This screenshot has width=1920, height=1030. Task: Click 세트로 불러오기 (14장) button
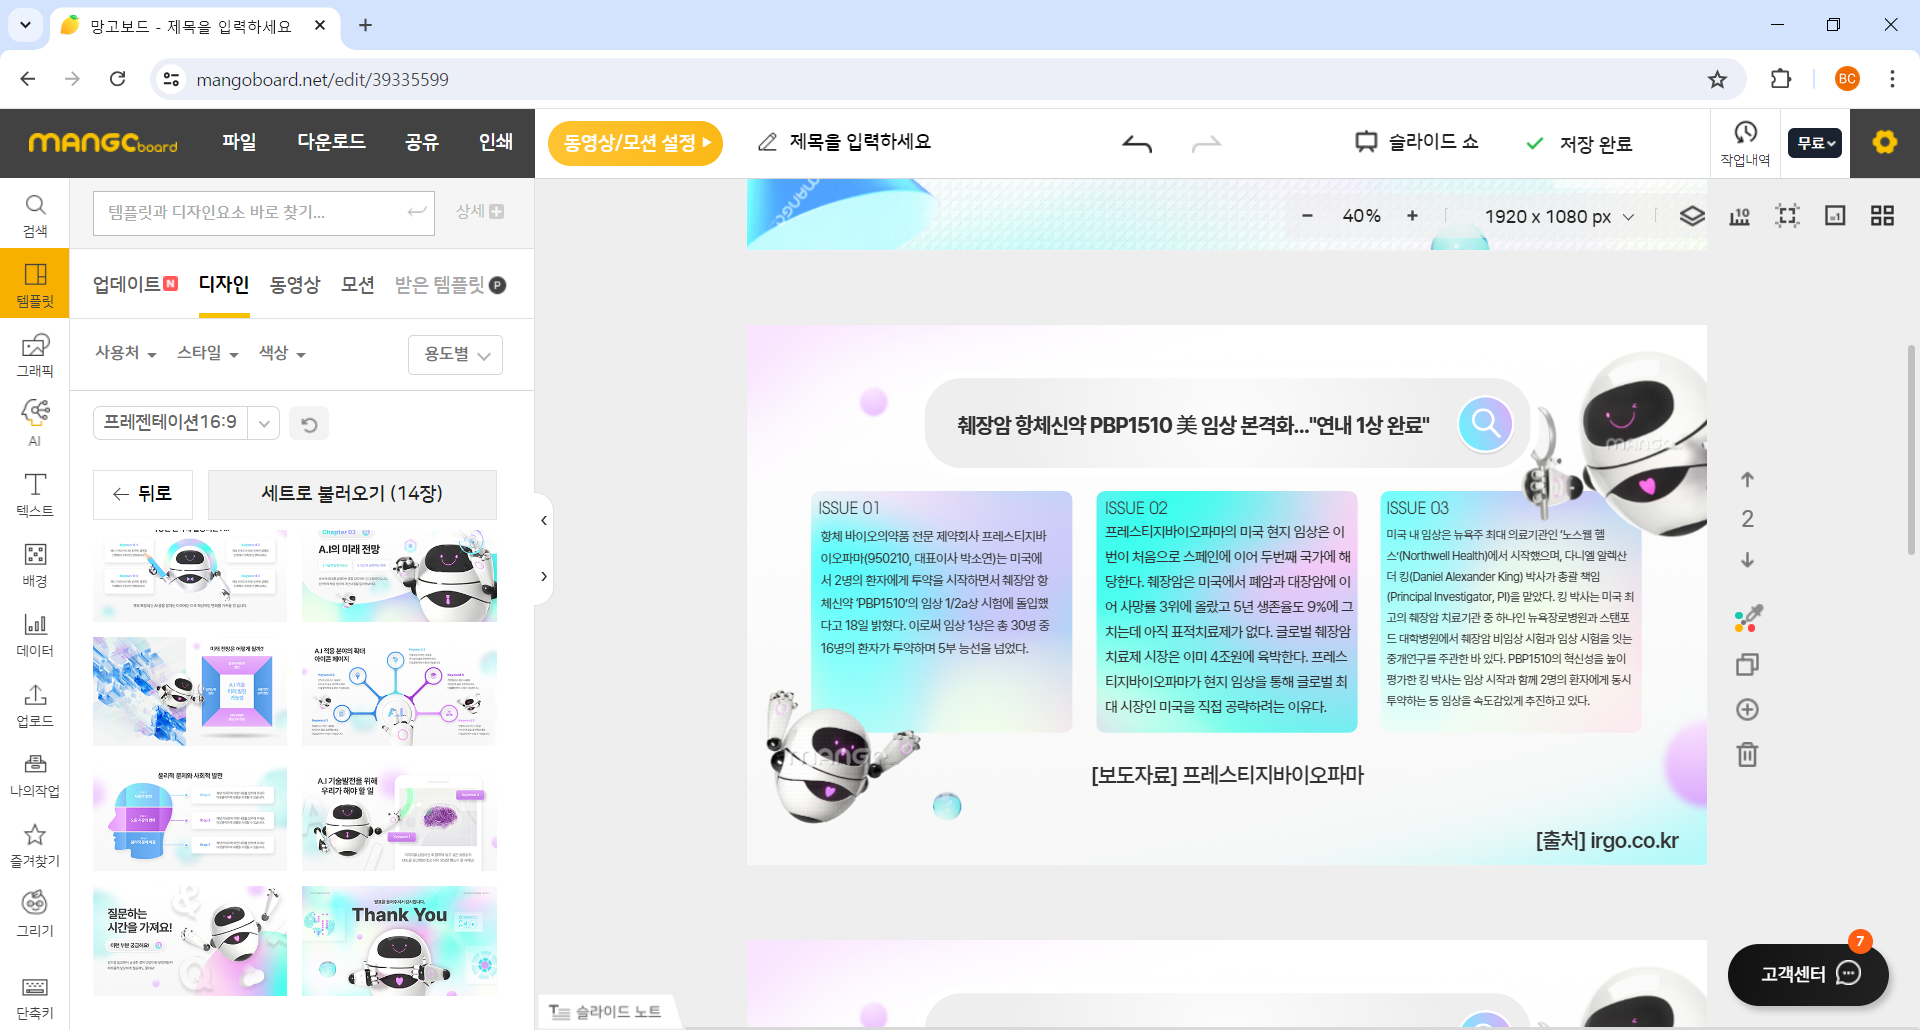click(x=352, y=494)
